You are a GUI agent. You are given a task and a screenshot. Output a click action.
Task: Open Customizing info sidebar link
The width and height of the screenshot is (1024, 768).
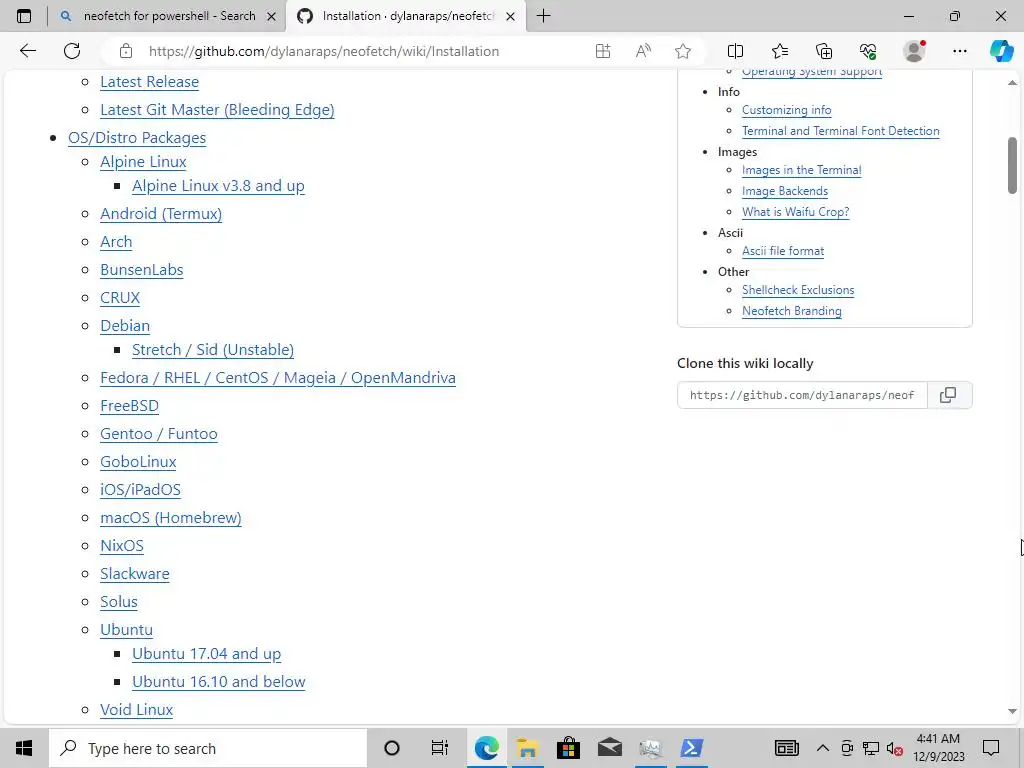[x=786, y=110]
